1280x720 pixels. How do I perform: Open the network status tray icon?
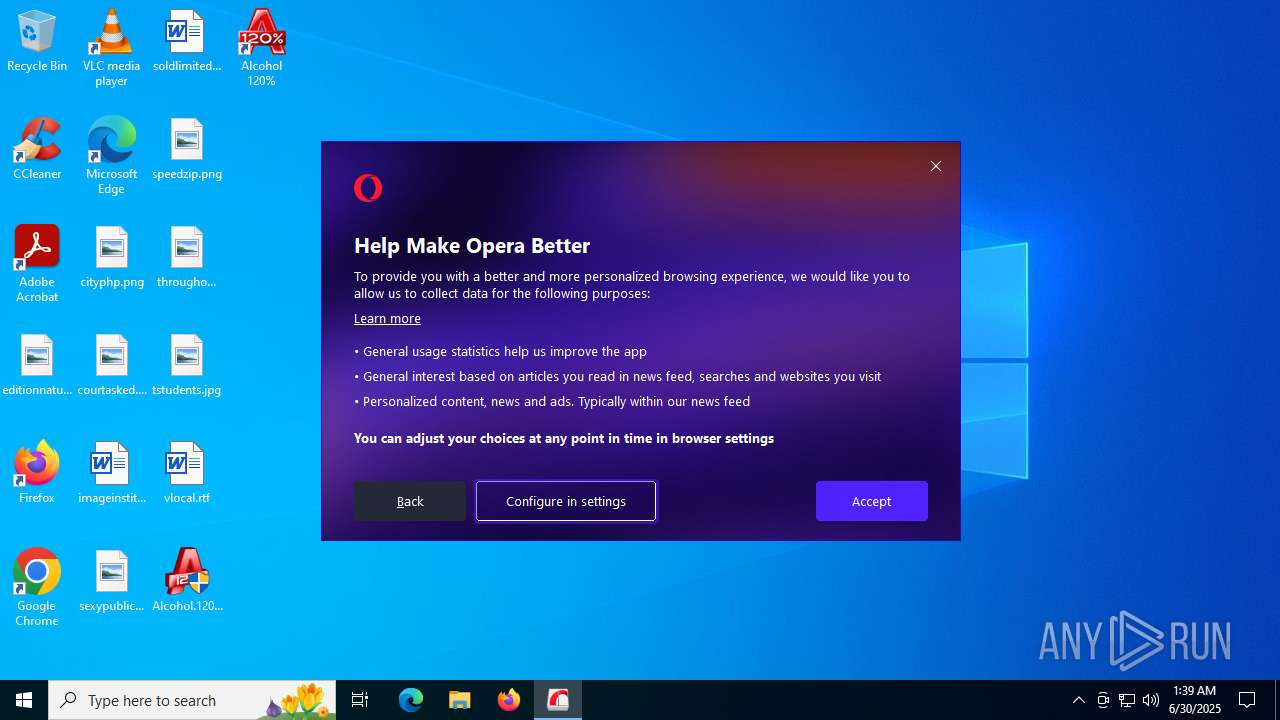click(1127, 700)
